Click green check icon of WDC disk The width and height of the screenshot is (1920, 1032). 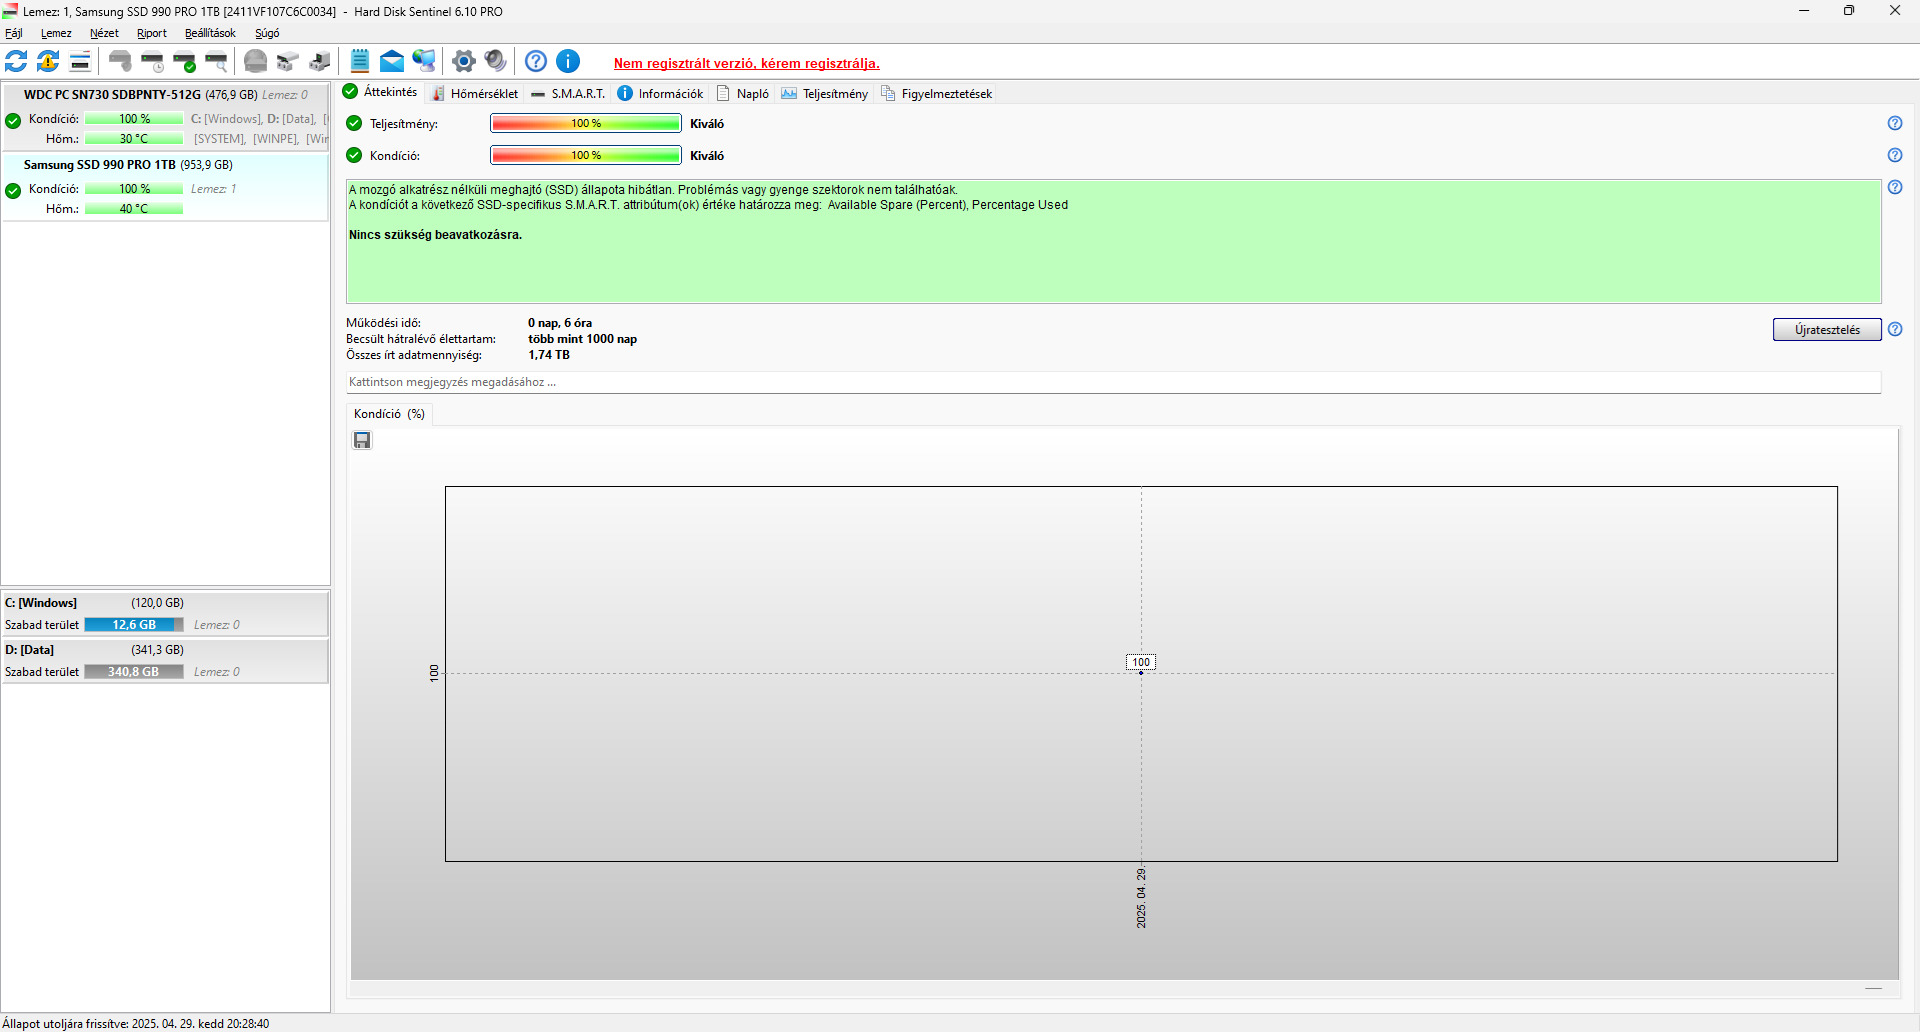pos(13,121)
